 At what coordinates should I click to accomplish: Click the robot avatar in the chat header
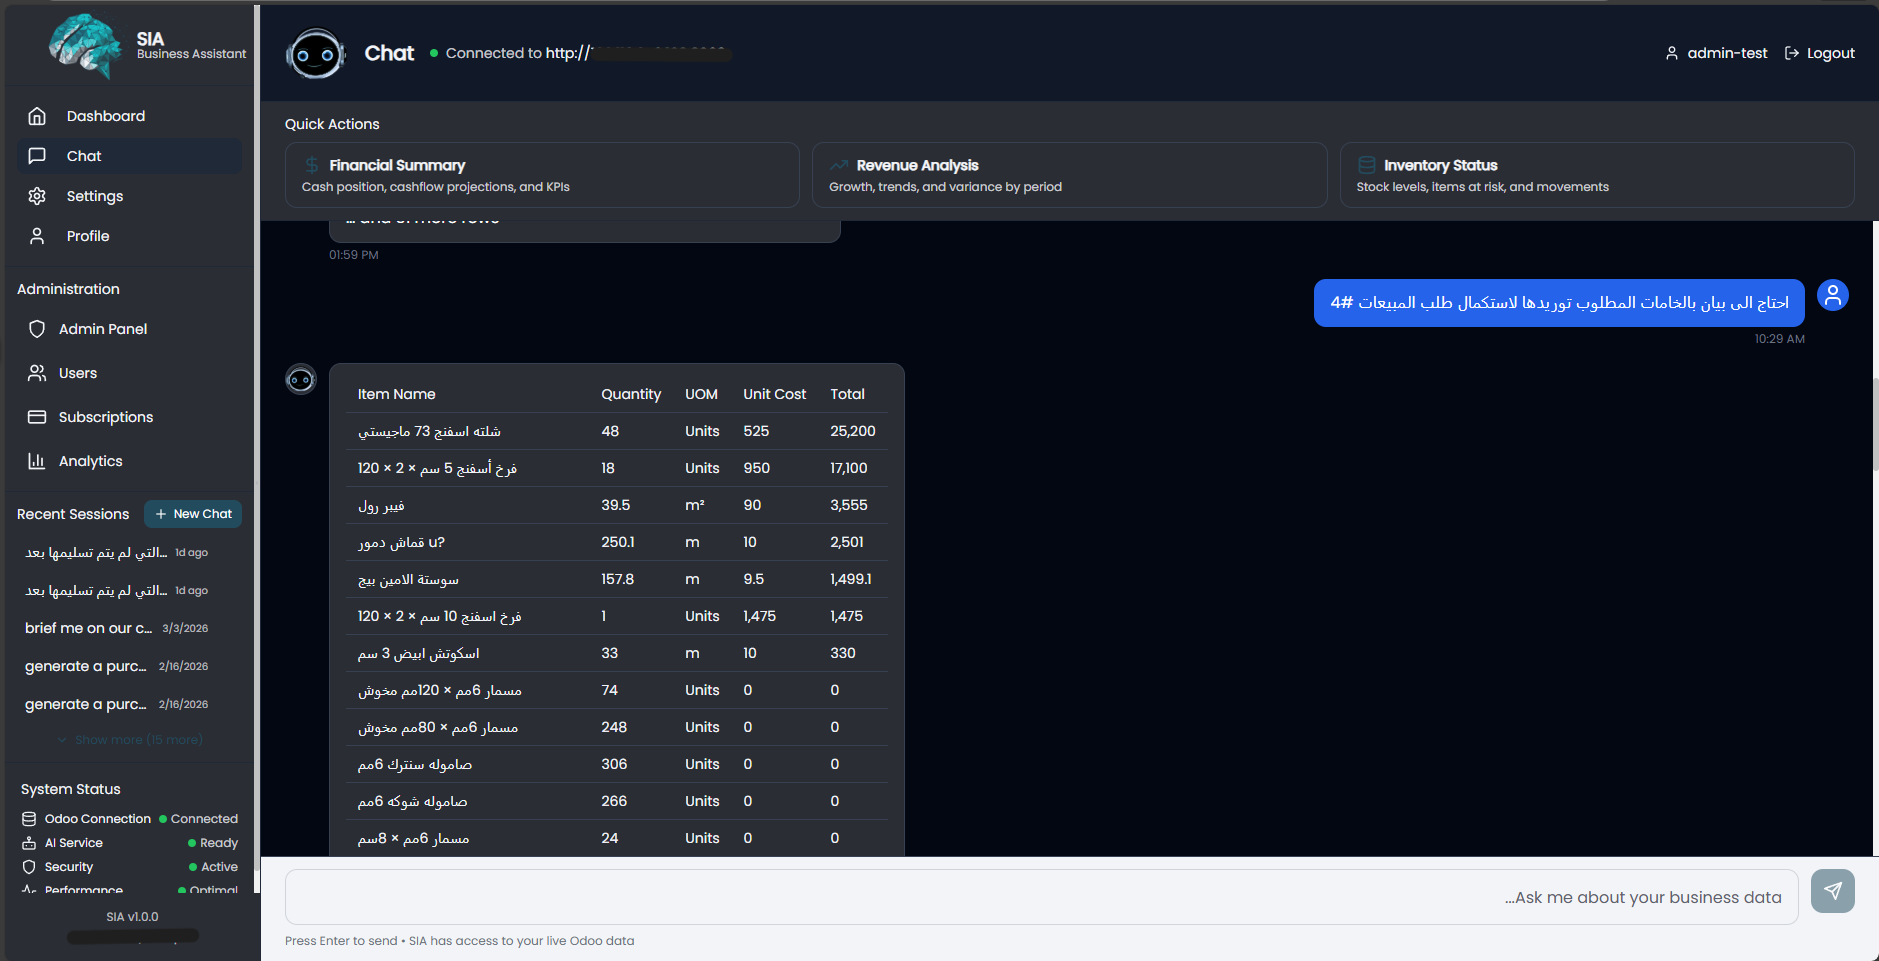point(315,54)
